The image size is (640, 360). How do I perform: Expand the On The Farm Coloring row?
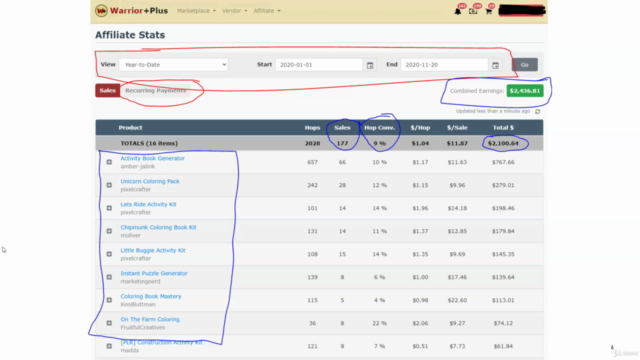pos(109,323)
